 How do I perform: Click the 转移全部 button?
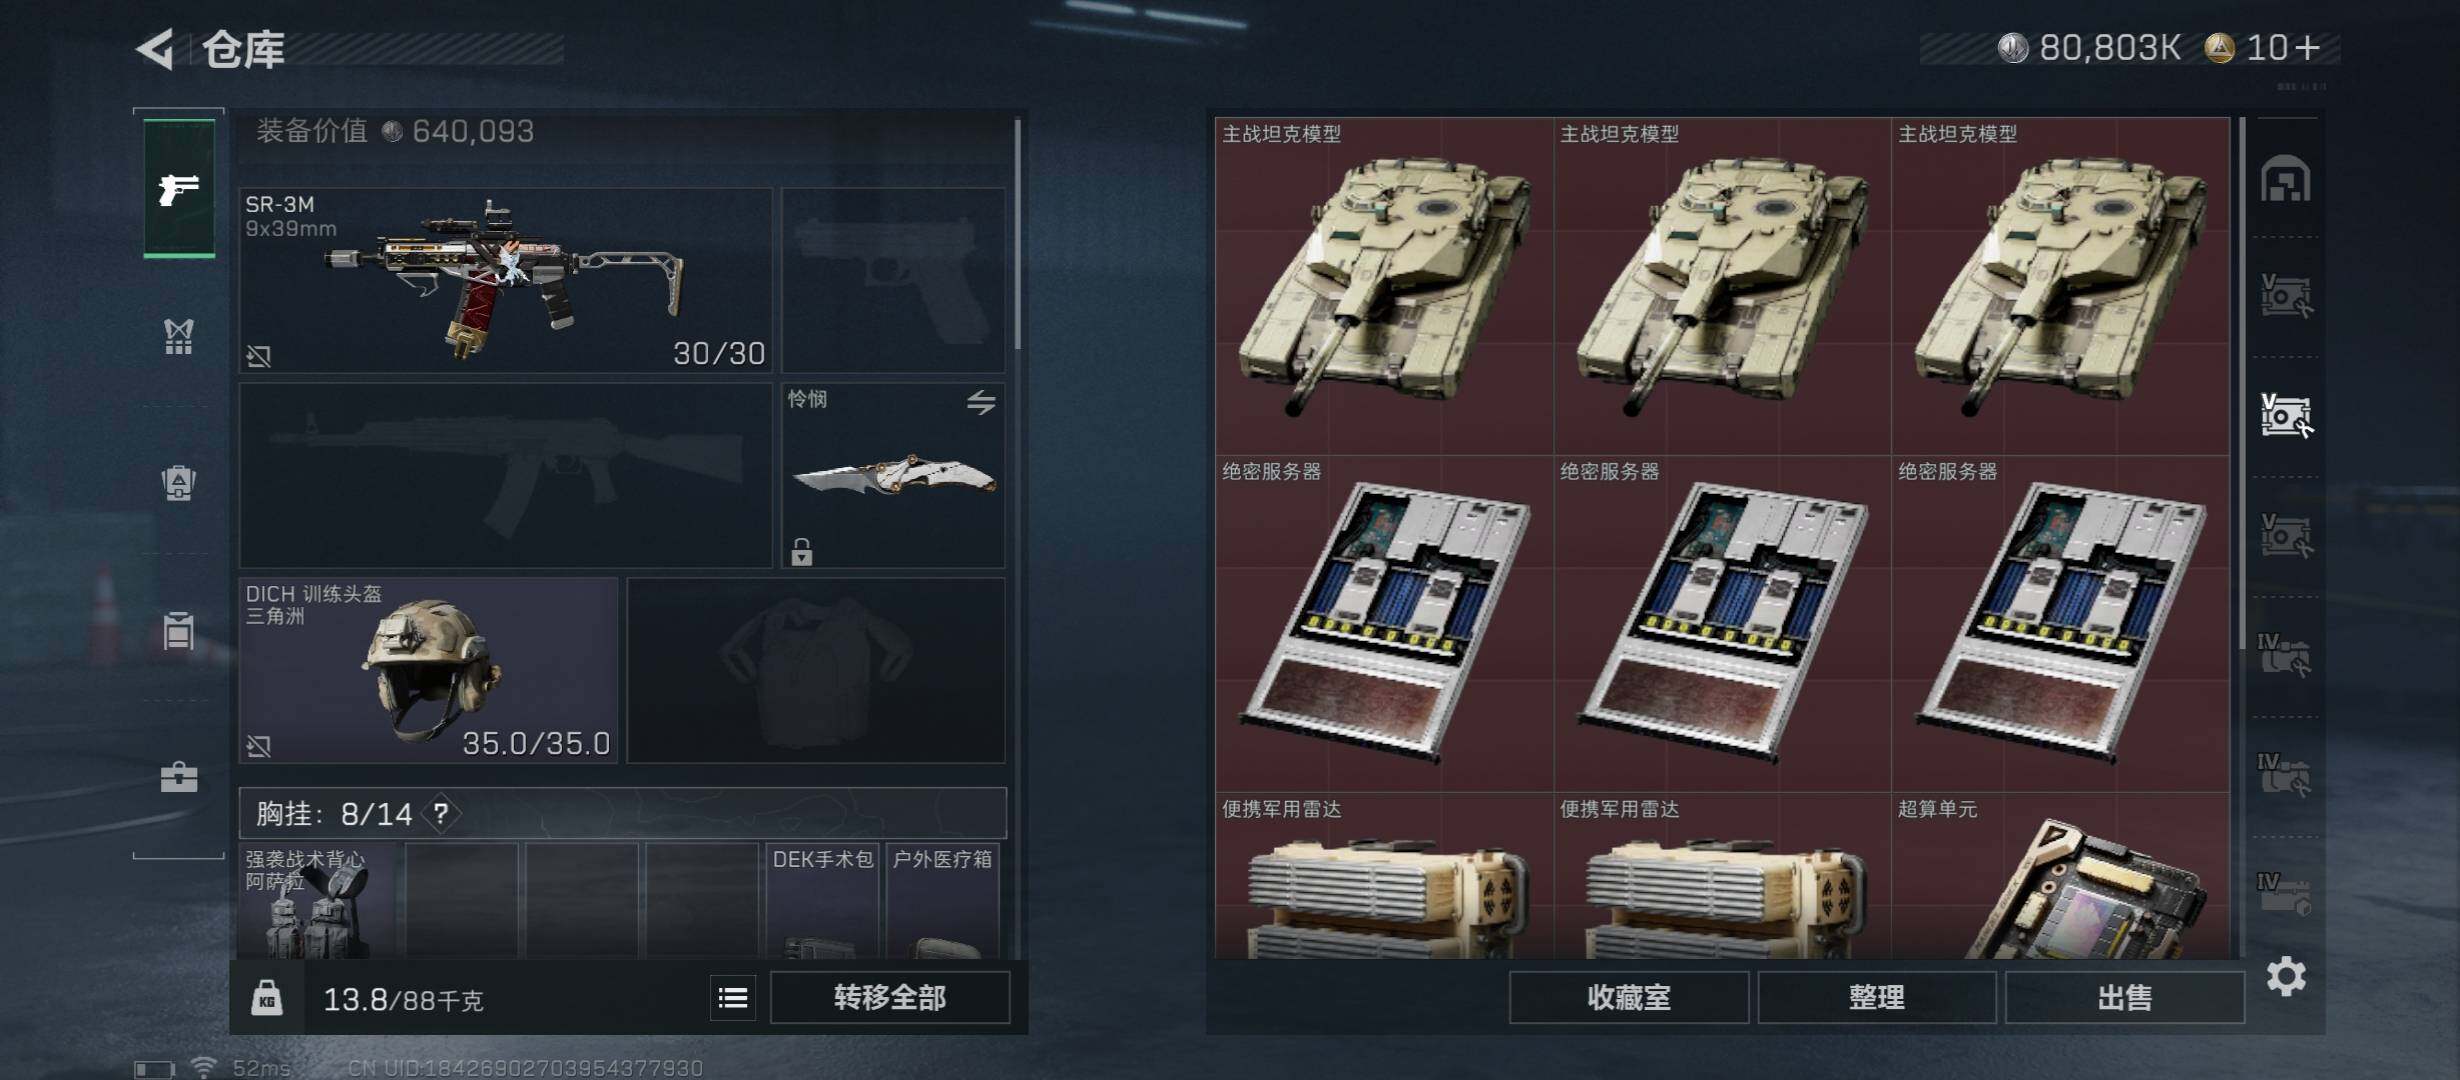tap(890, 998)
